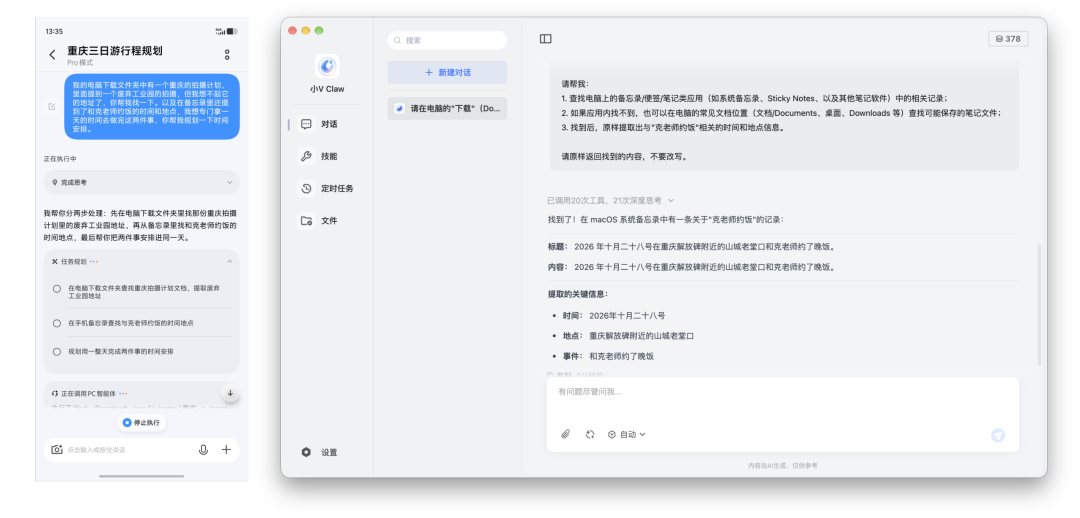Click the 定时任务 clock icon
This screenshot has height=518, width=1080.
click(307, 189)
